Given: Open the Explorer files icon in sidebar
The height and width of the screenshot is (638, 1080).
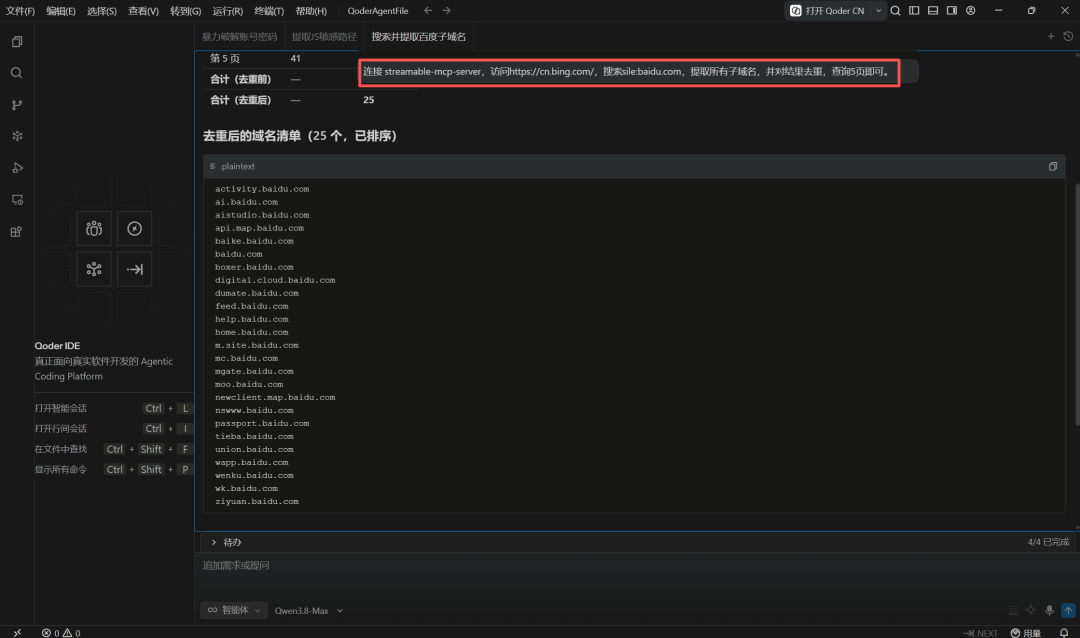Looking at the screenshot, I should point(17,41).
